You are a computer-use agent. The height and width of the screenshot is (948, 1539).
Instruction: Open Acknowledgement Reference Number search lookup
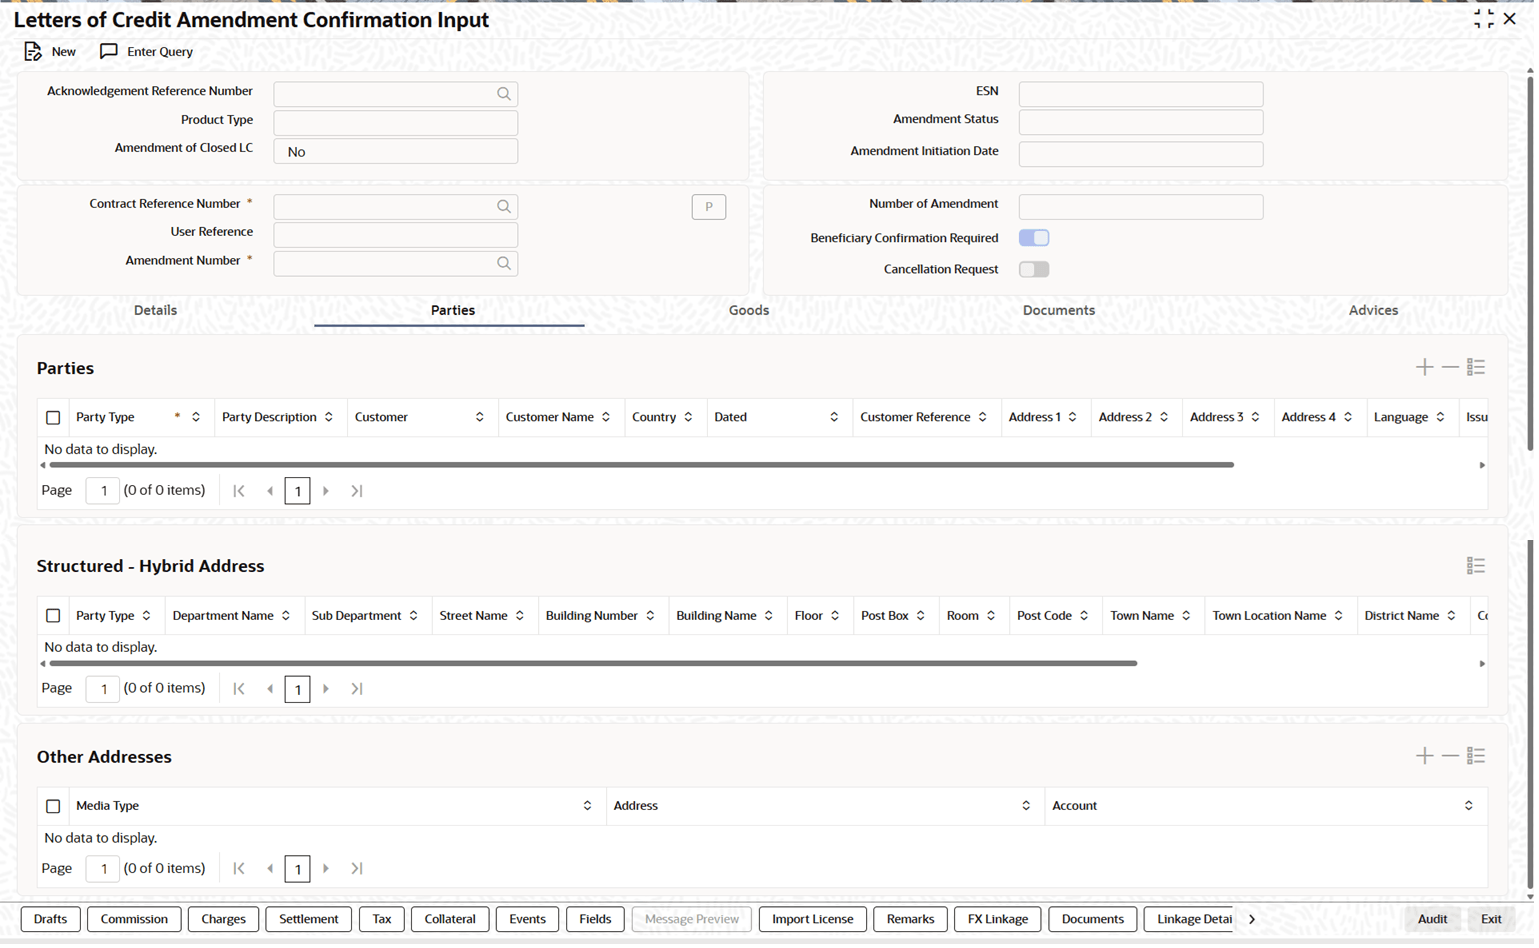[504, 94]
